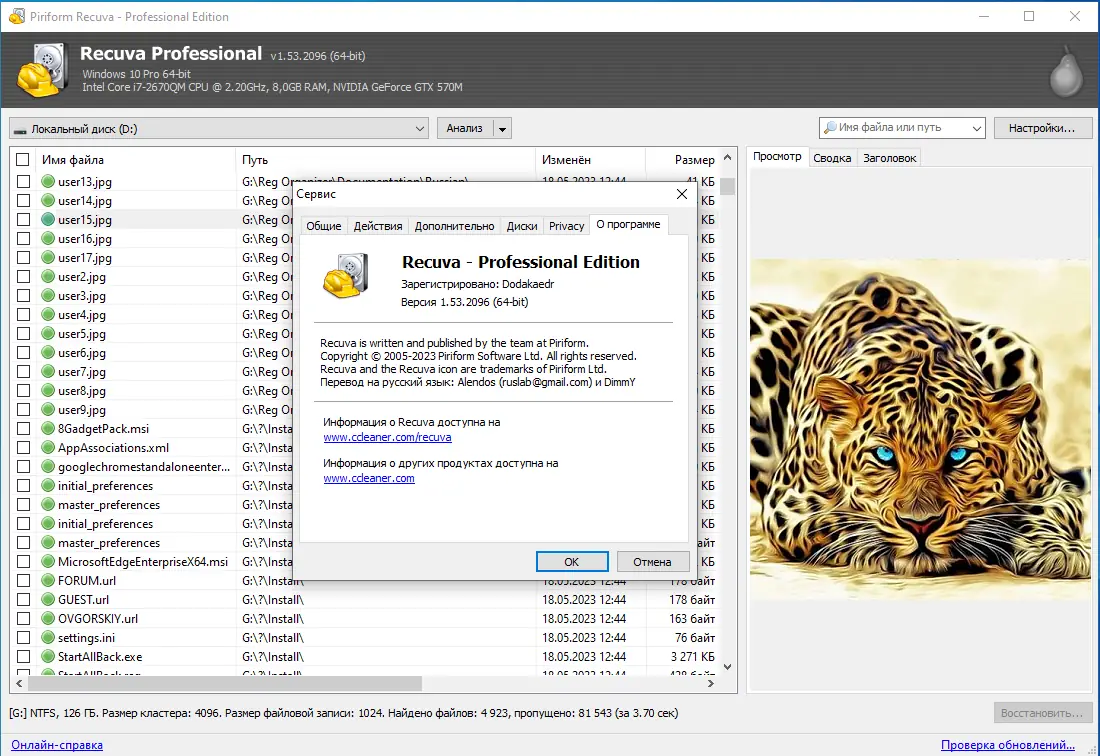Image resolution: width=1100 pixels, height=756 pixels.
Task: Click the Recuva icon in About dialog
Action: pos(346,276)
